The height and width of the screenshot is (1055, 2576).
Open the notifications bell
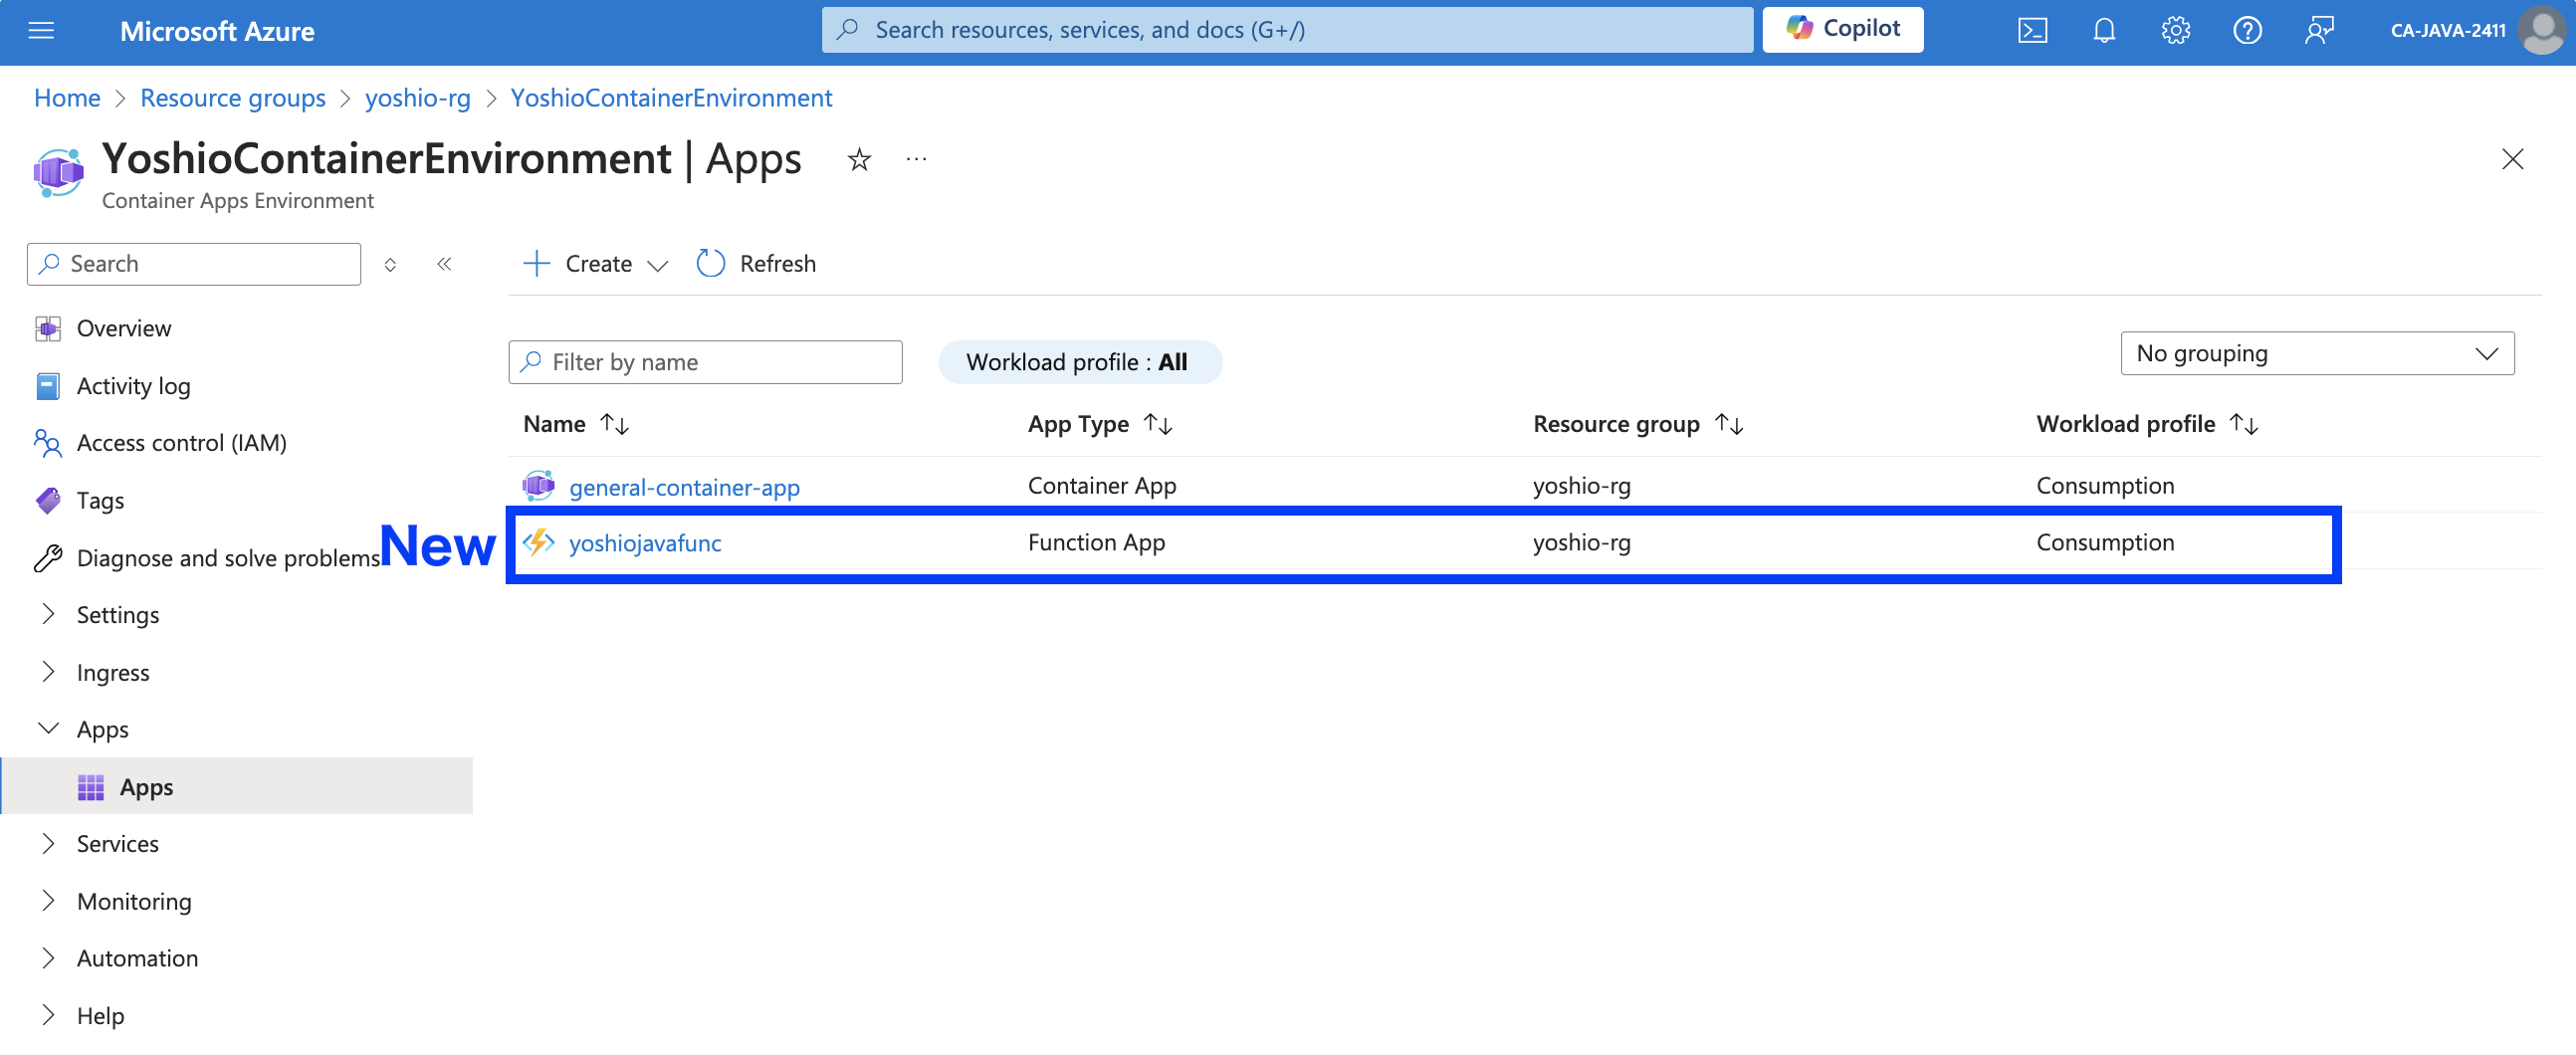(x=2104, y=31)
